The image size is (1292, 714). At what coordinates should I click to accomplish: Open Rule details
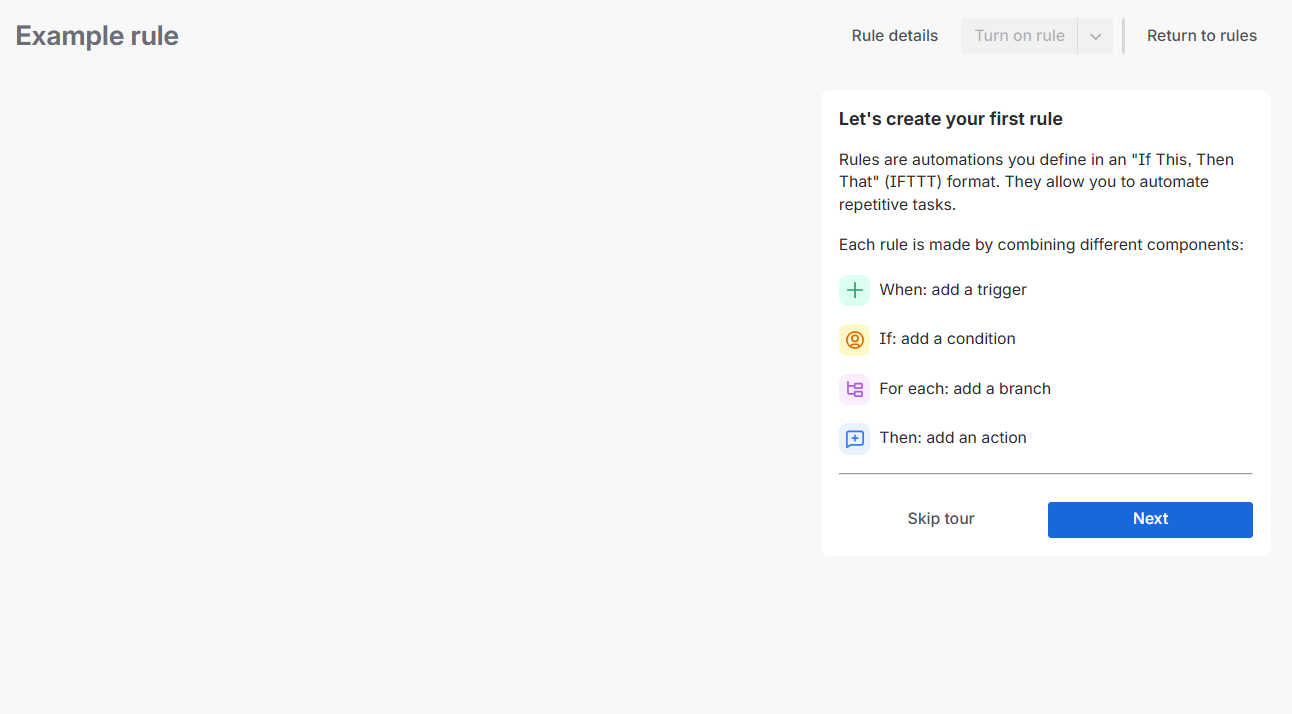coord(894,35)
